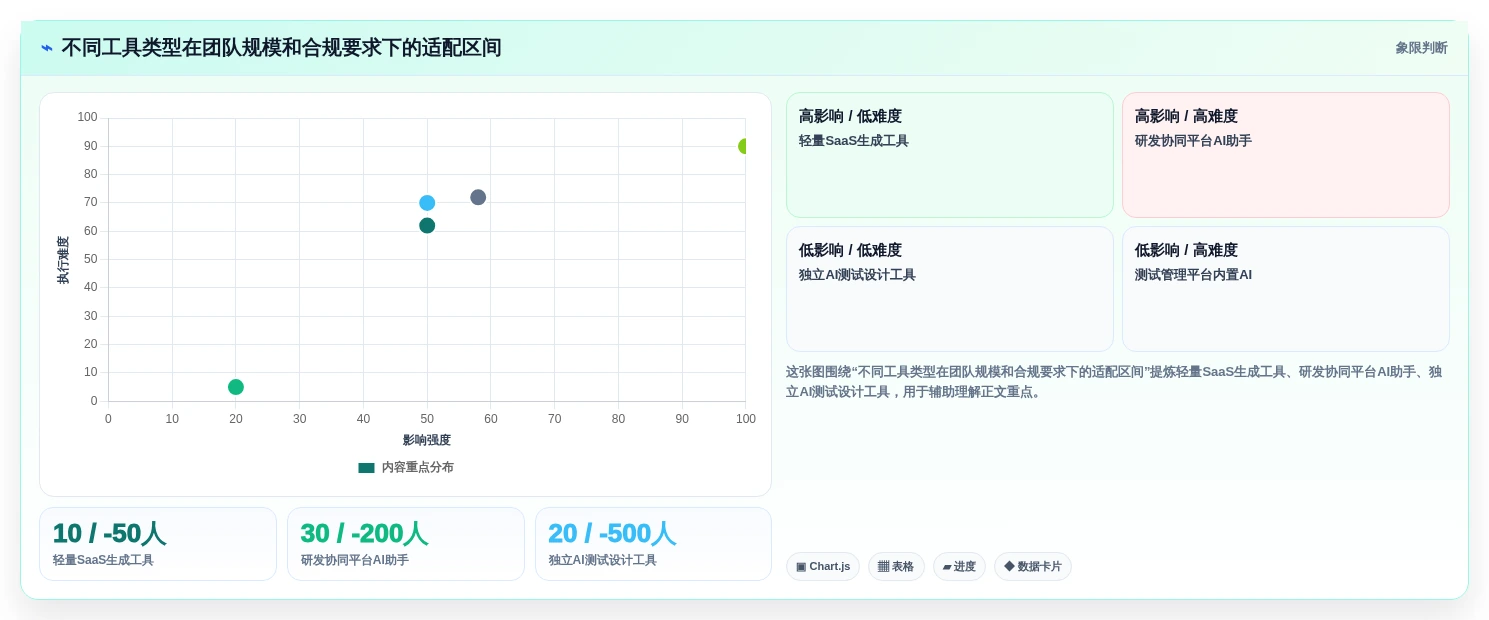
Task: Click the 进度 tag chip
Action: pyautogui.click(x=959, y=567)
